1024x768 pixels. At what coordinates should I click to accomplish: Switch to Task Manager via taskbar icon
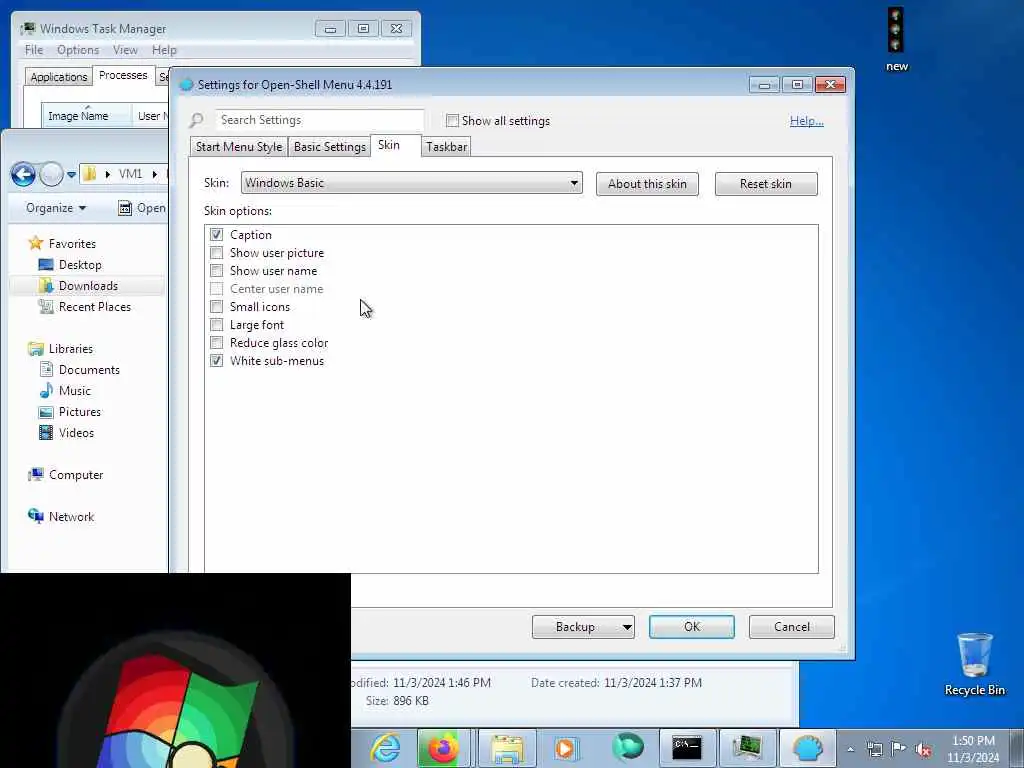746,748
